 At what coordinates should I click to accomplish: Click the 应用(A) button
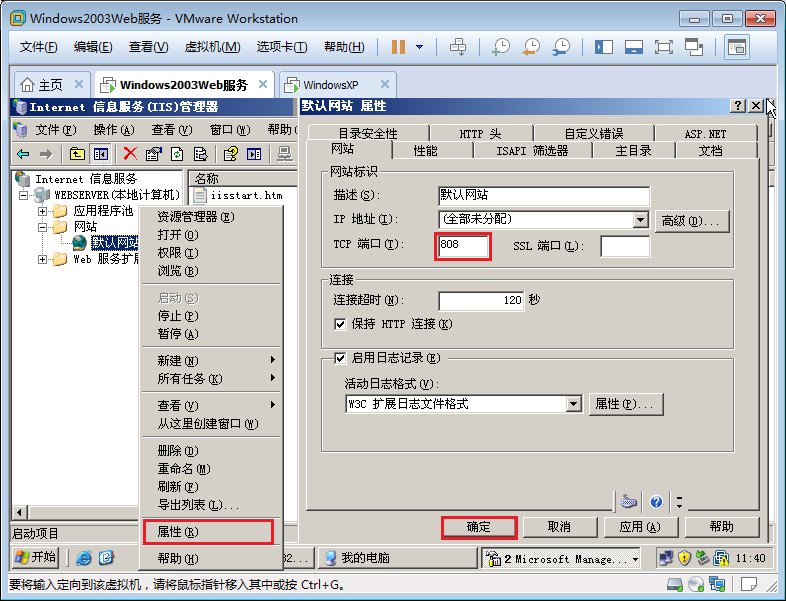(x=641, y=527)
